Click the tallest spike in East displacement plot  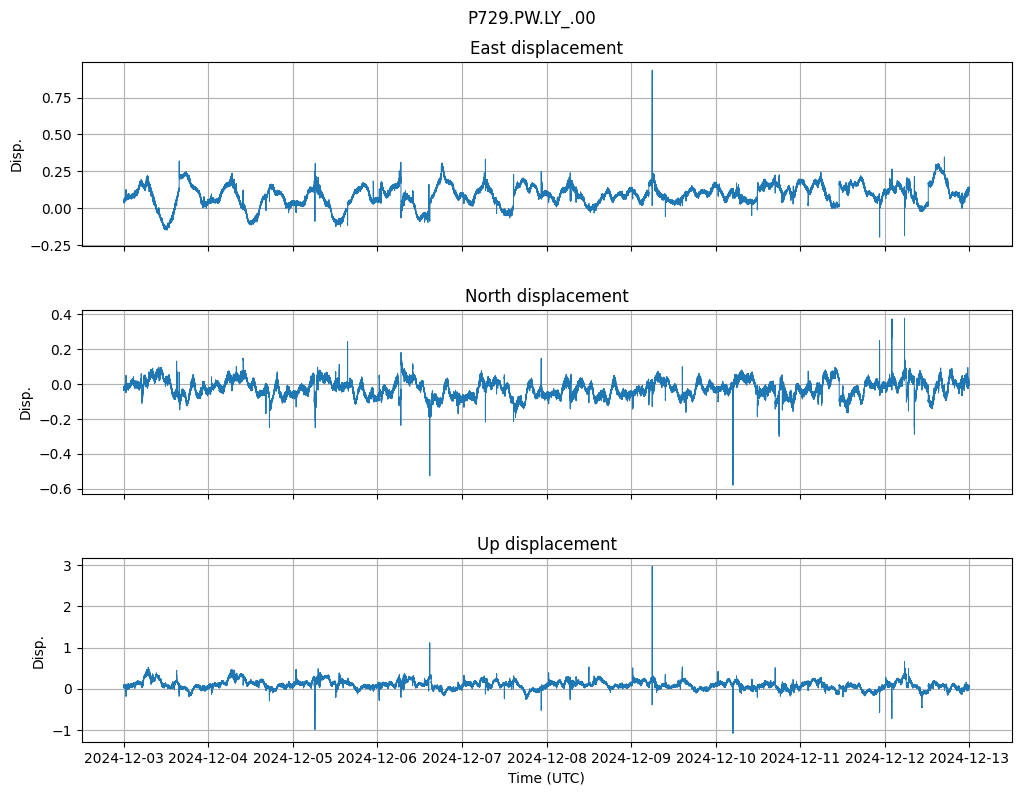click(x=652, y=72)
